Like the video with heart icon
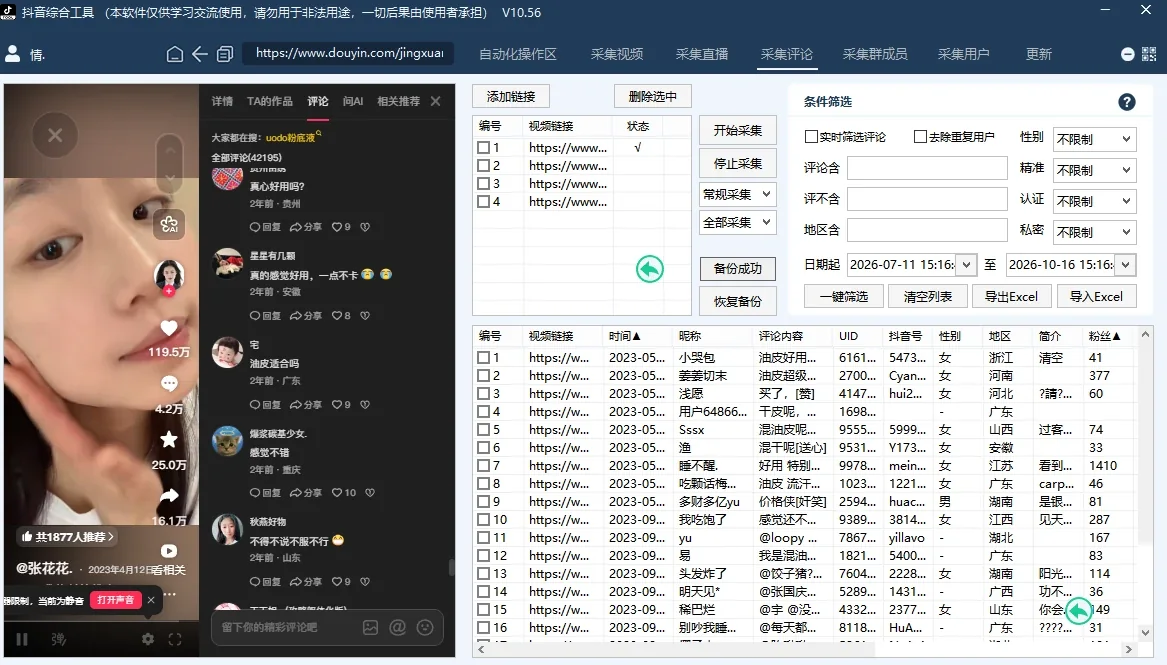The width and height of the screenshot is (1167, 665). tap(169, 328)
